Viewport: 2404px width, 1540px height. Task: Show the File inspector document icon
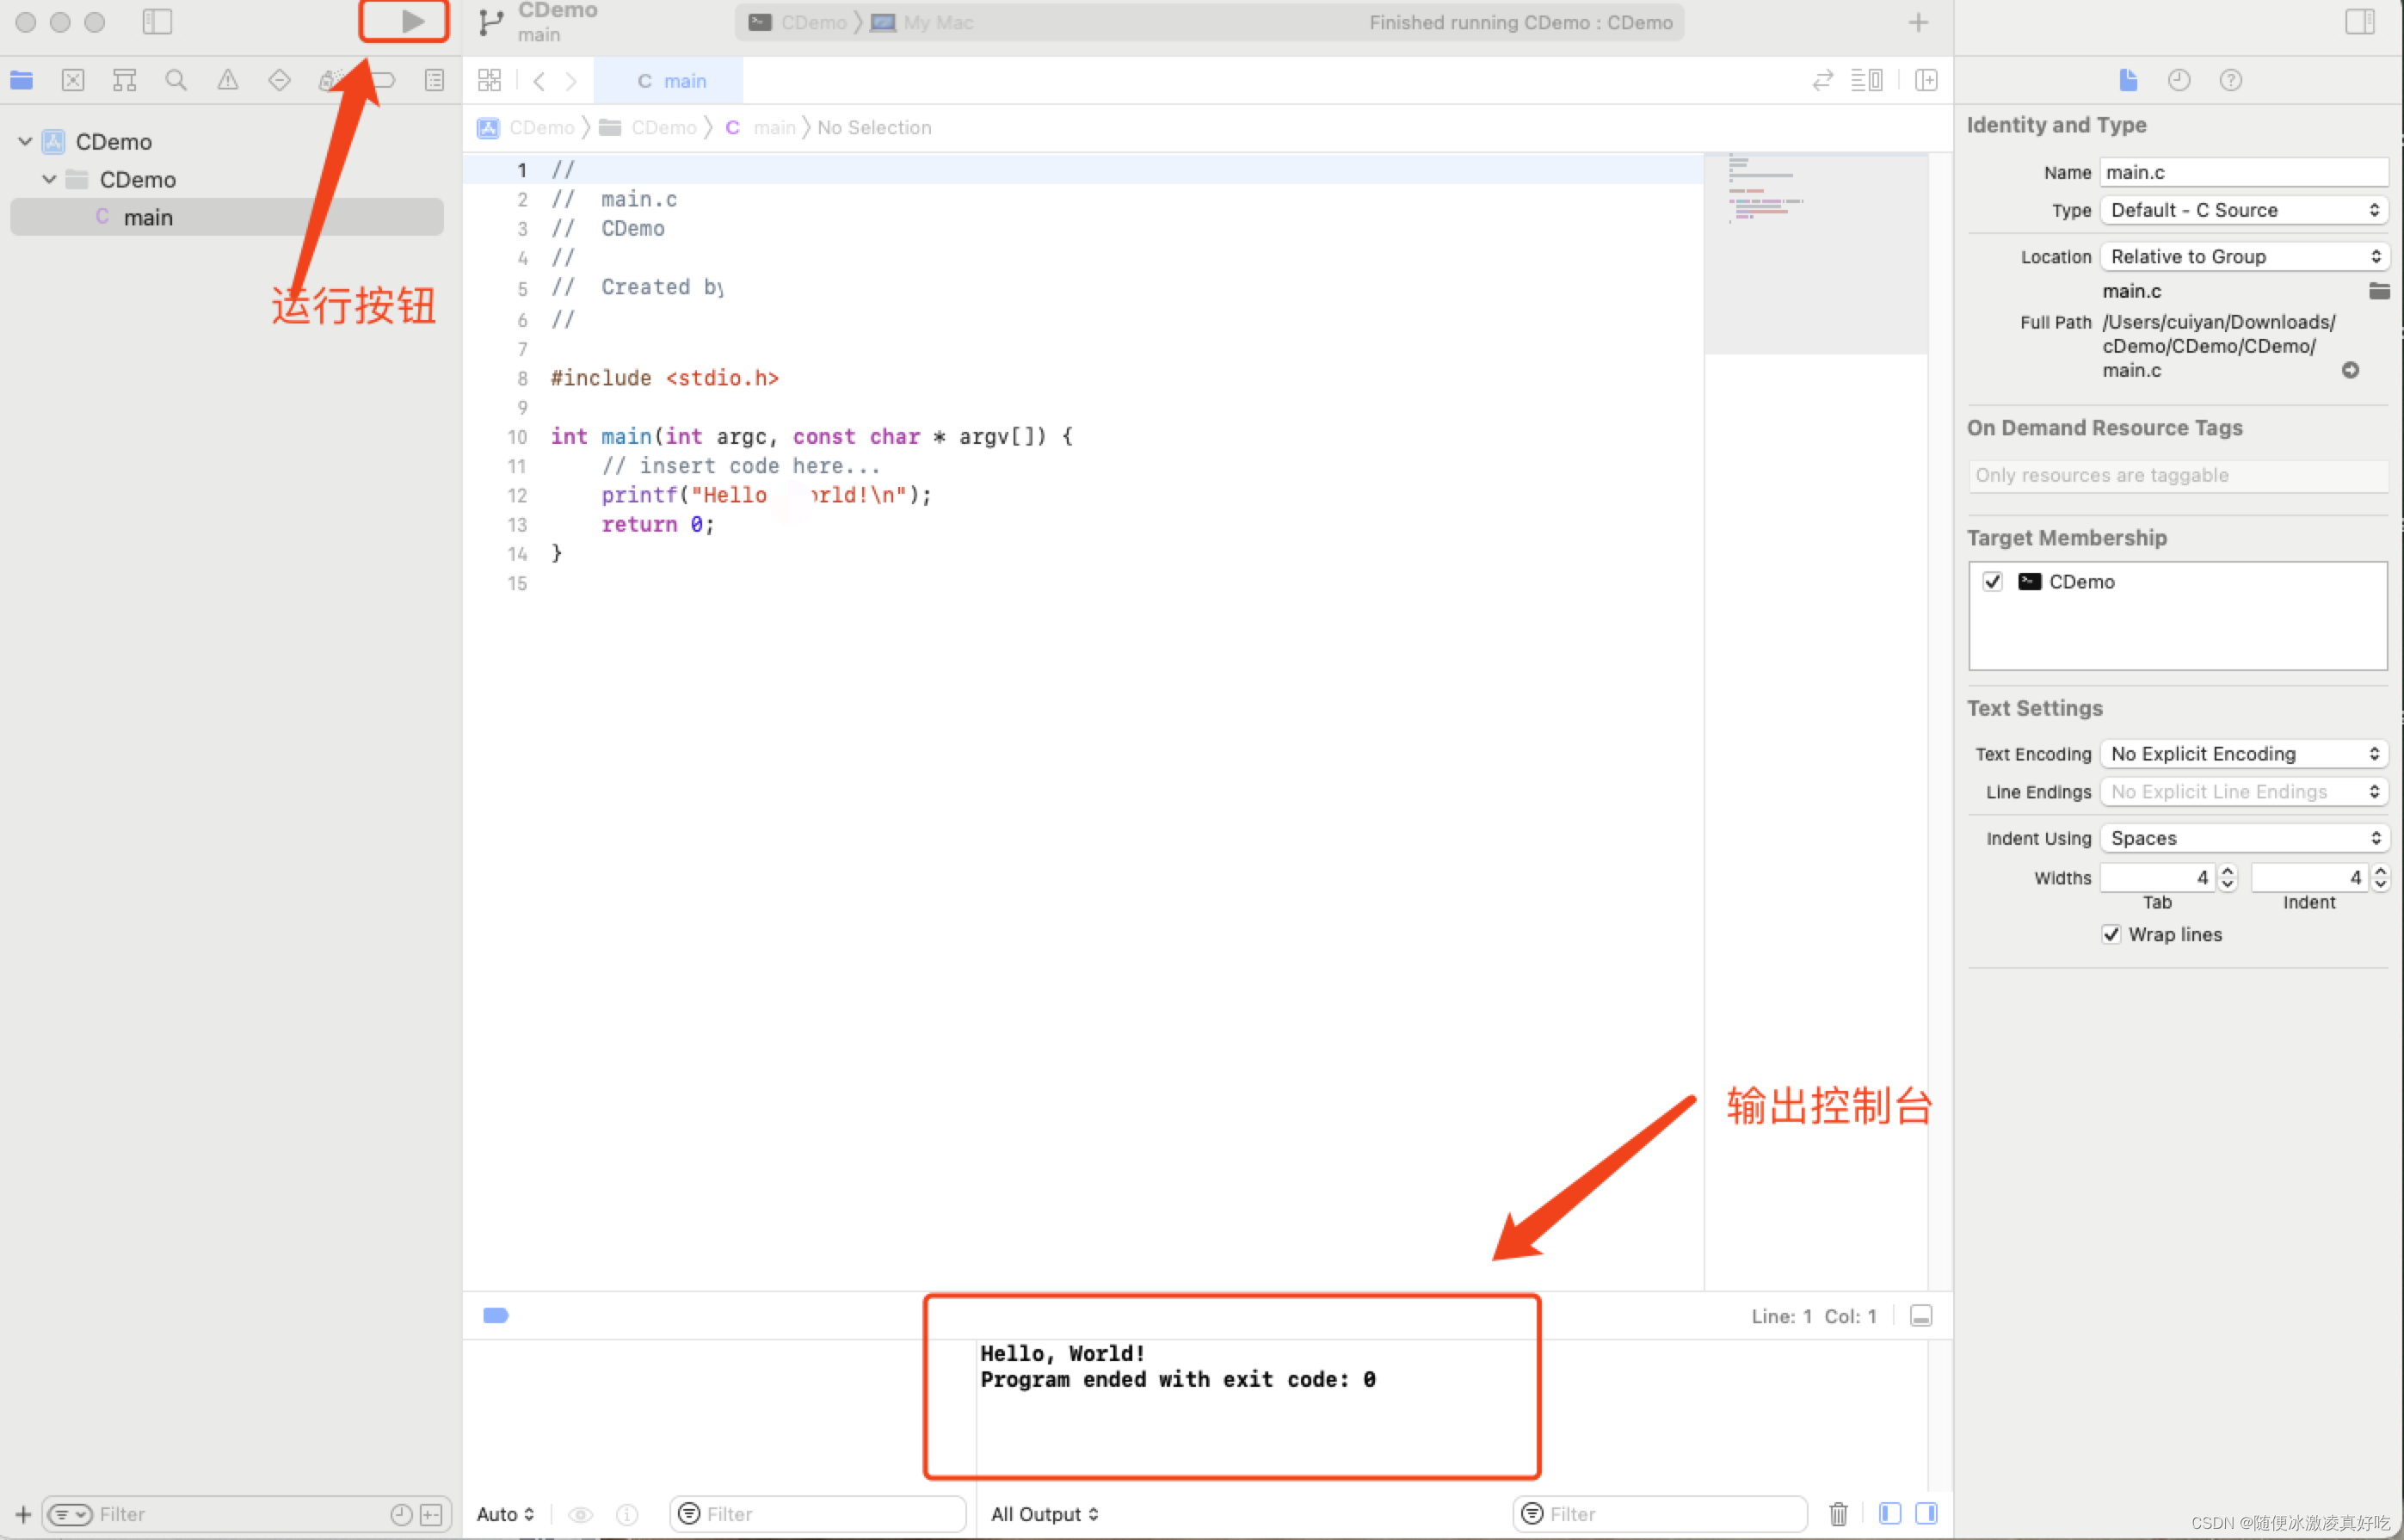(2128, 80)
